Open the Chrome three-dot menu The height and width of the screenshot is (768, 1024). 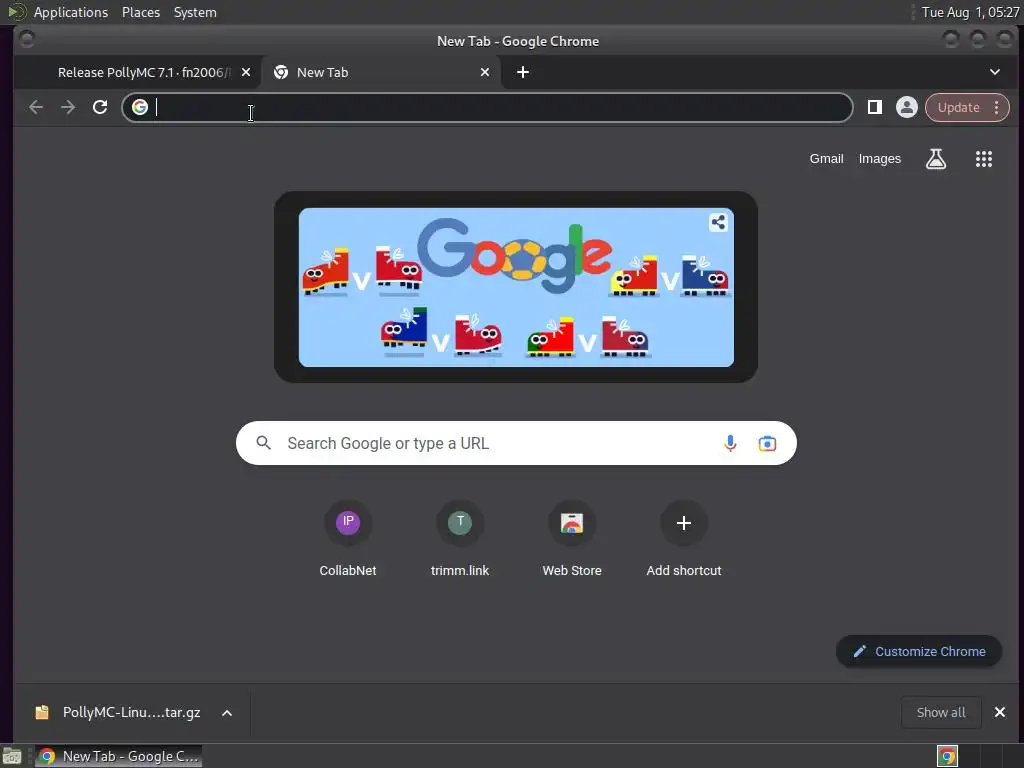pyautogui.click(x=997, y=107)
